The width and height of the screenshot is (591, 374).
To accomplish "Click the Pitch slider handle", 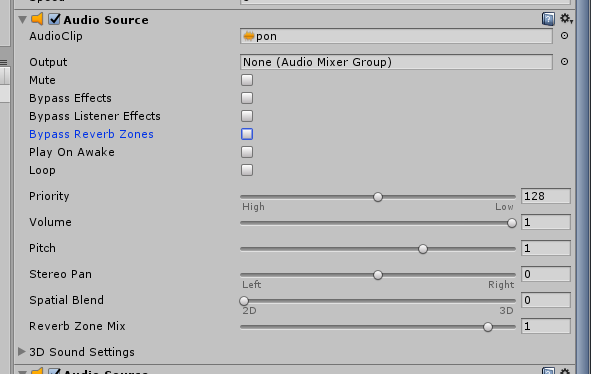I will [x=423, y=249].
